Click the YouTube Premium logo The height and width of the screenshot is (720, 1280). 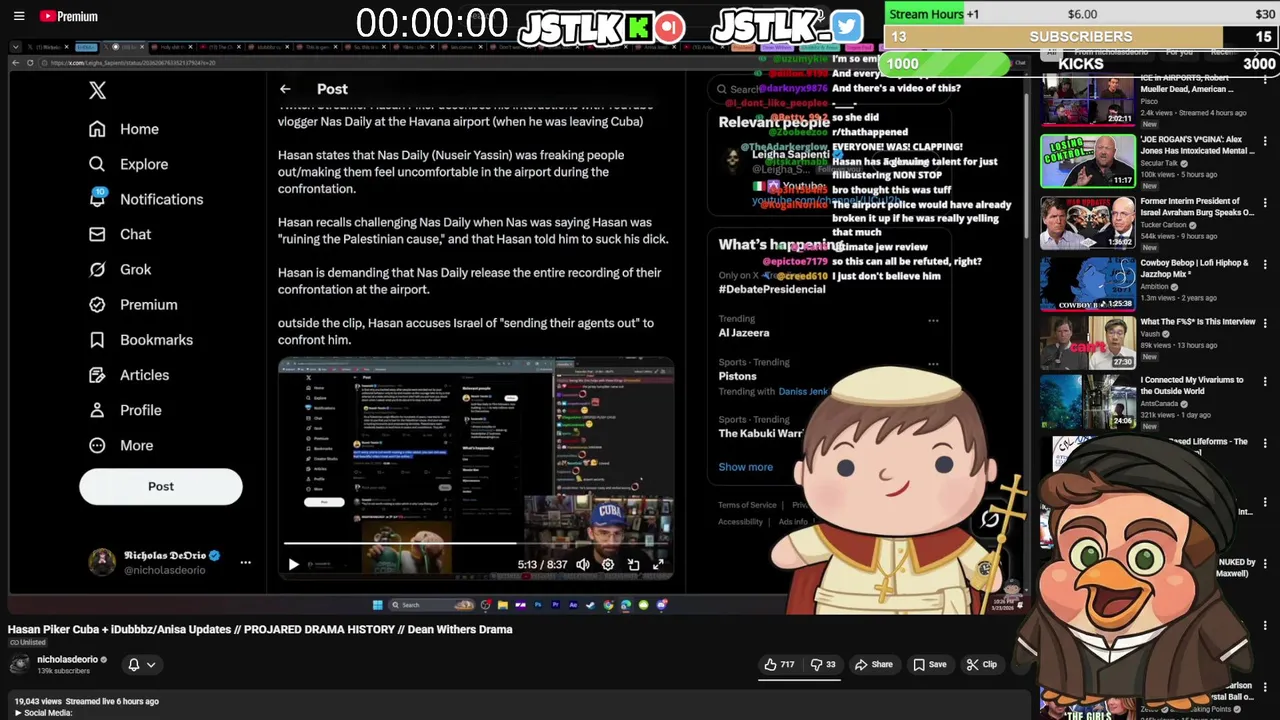(x=69, y=16)
